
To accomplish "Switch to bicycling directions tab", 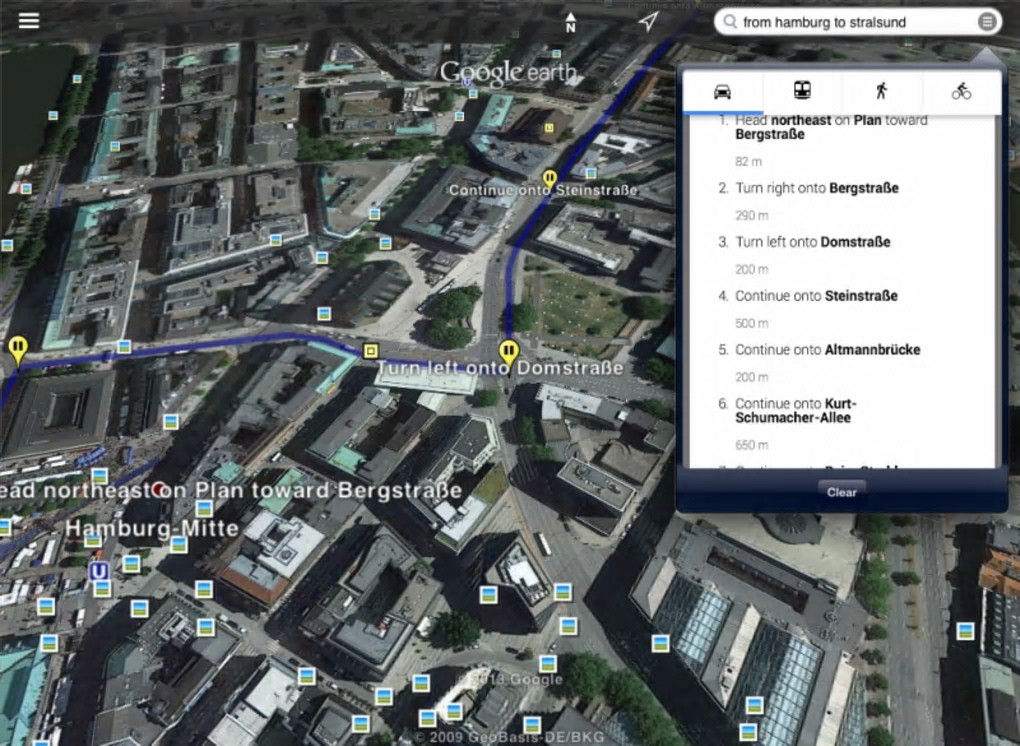I will point(961,92).
